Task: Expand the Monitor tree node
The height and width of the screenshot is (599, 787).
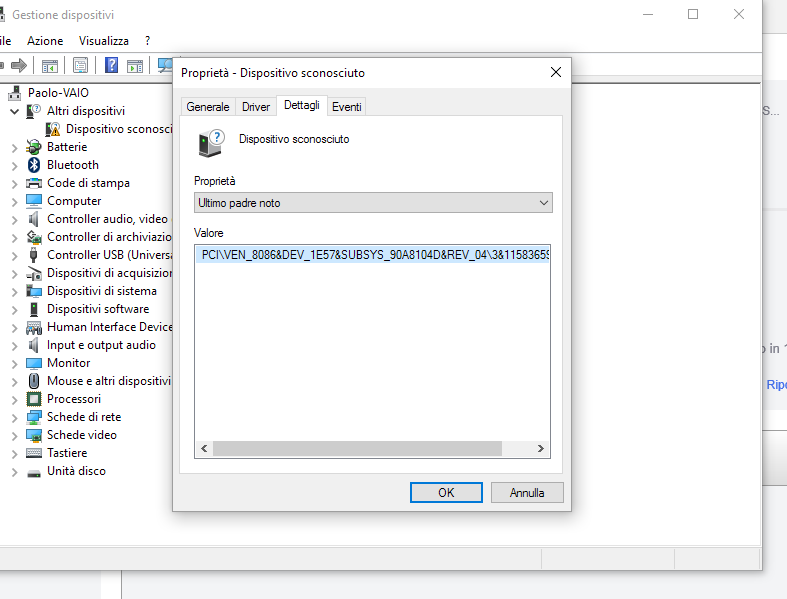Action: point(14,363)
